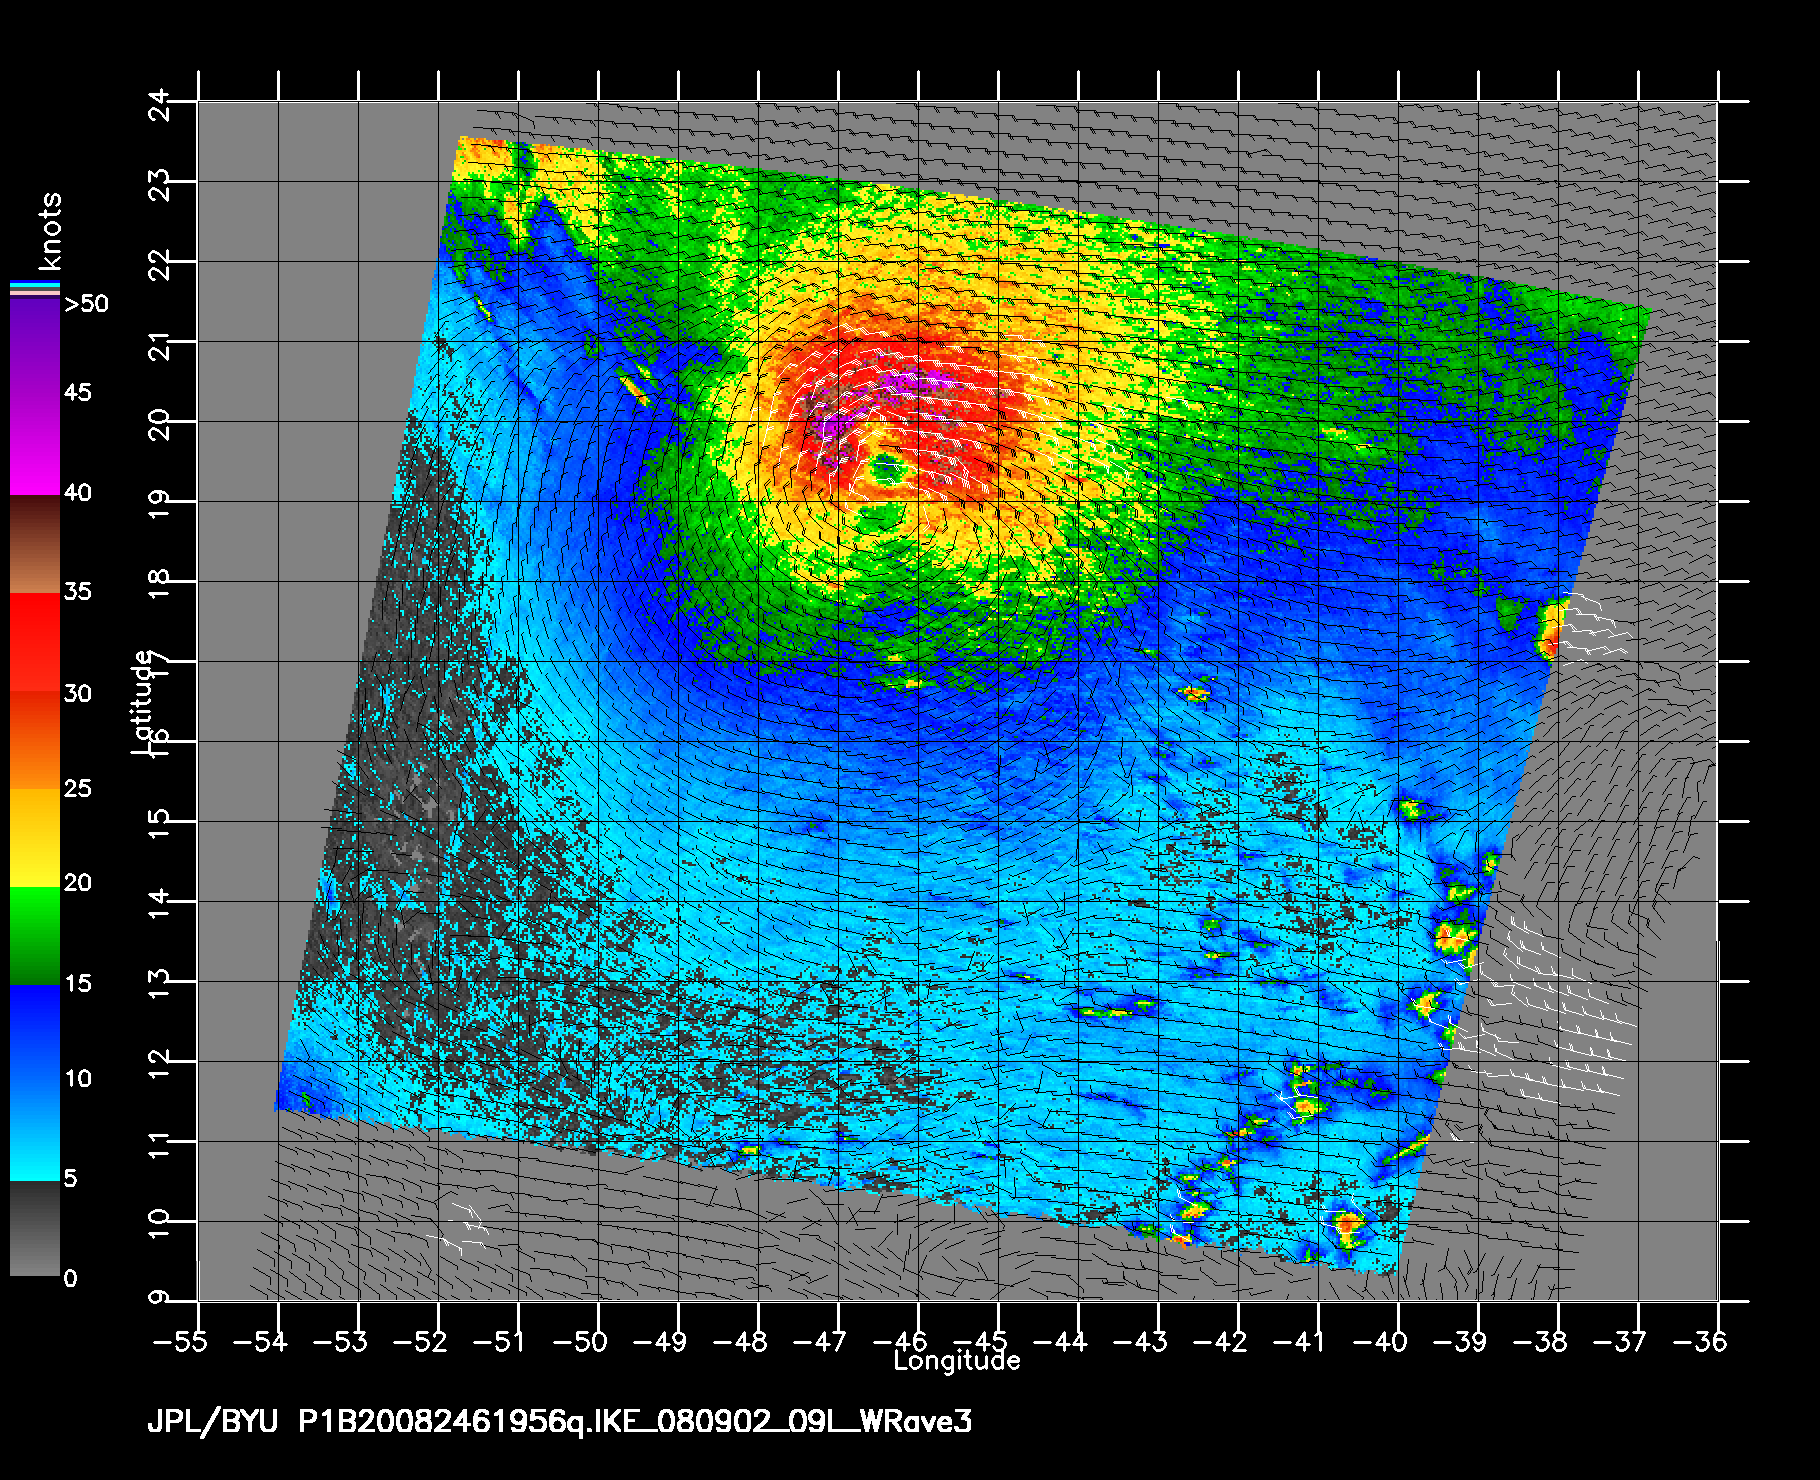Click the gray band of the colorbar
The image size is (1820, 1480).
click(x=35, y=1228)
